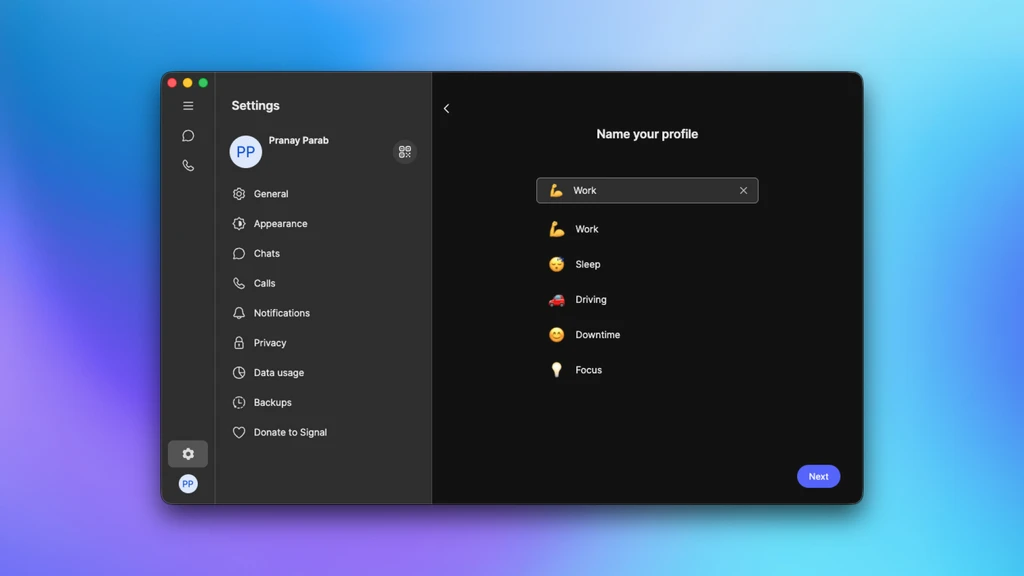Open the chats icon in left rail

(x=188, y=136)
